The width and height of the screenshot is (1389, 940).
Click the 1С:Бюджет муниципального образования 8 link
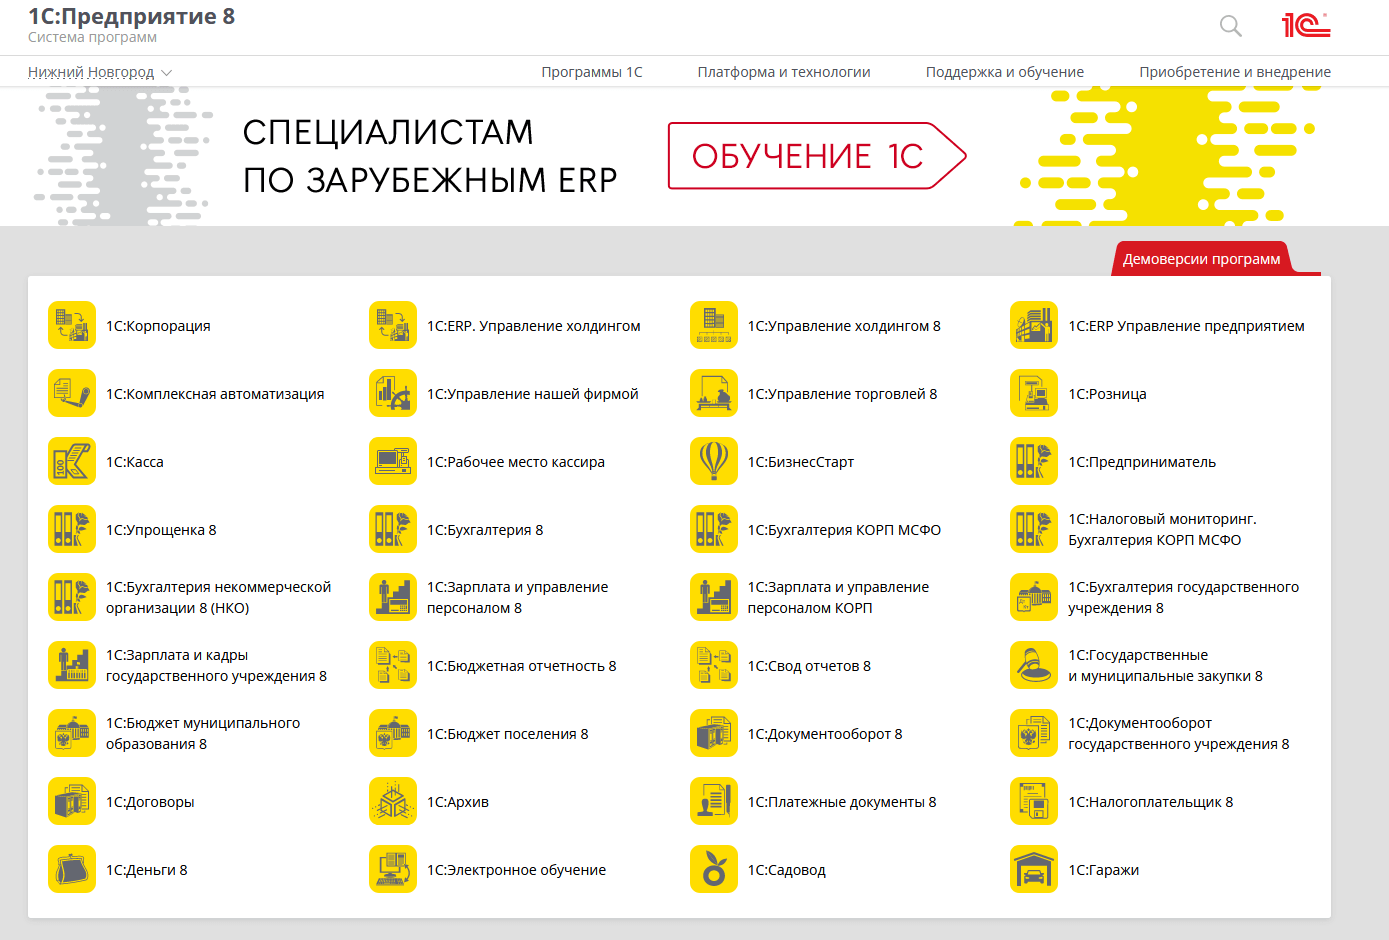203,734
